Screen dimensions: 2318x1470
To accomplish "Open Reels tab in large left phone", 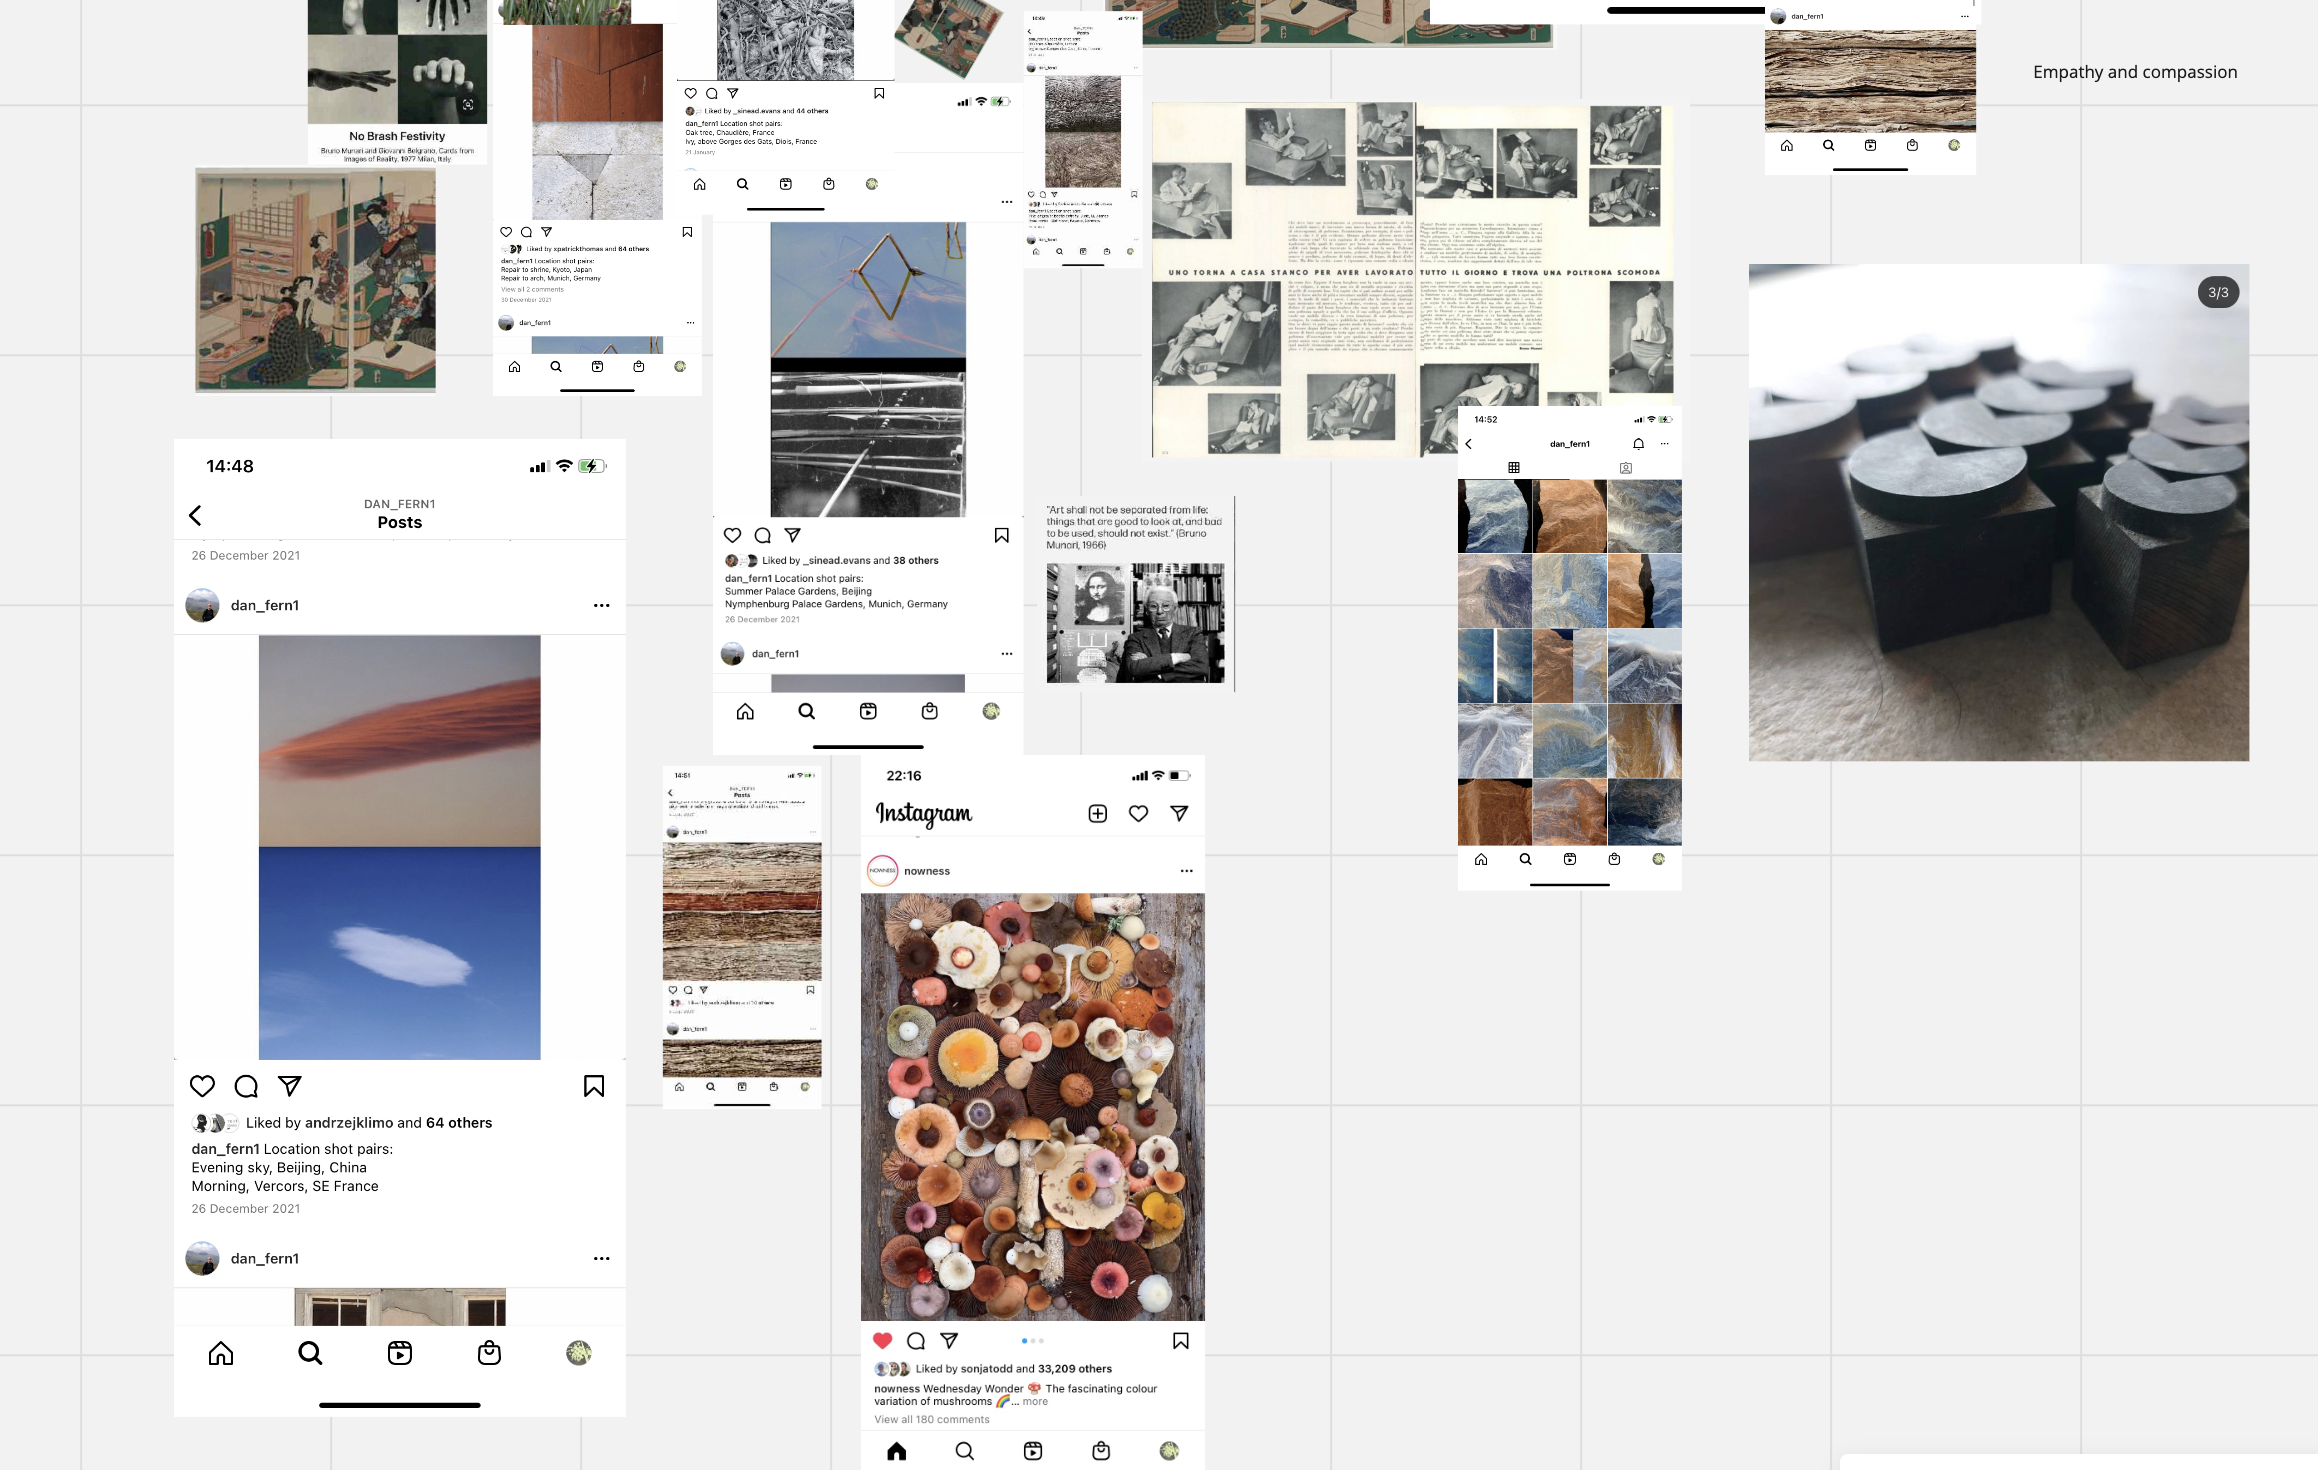I will [x=399, y=1353].
